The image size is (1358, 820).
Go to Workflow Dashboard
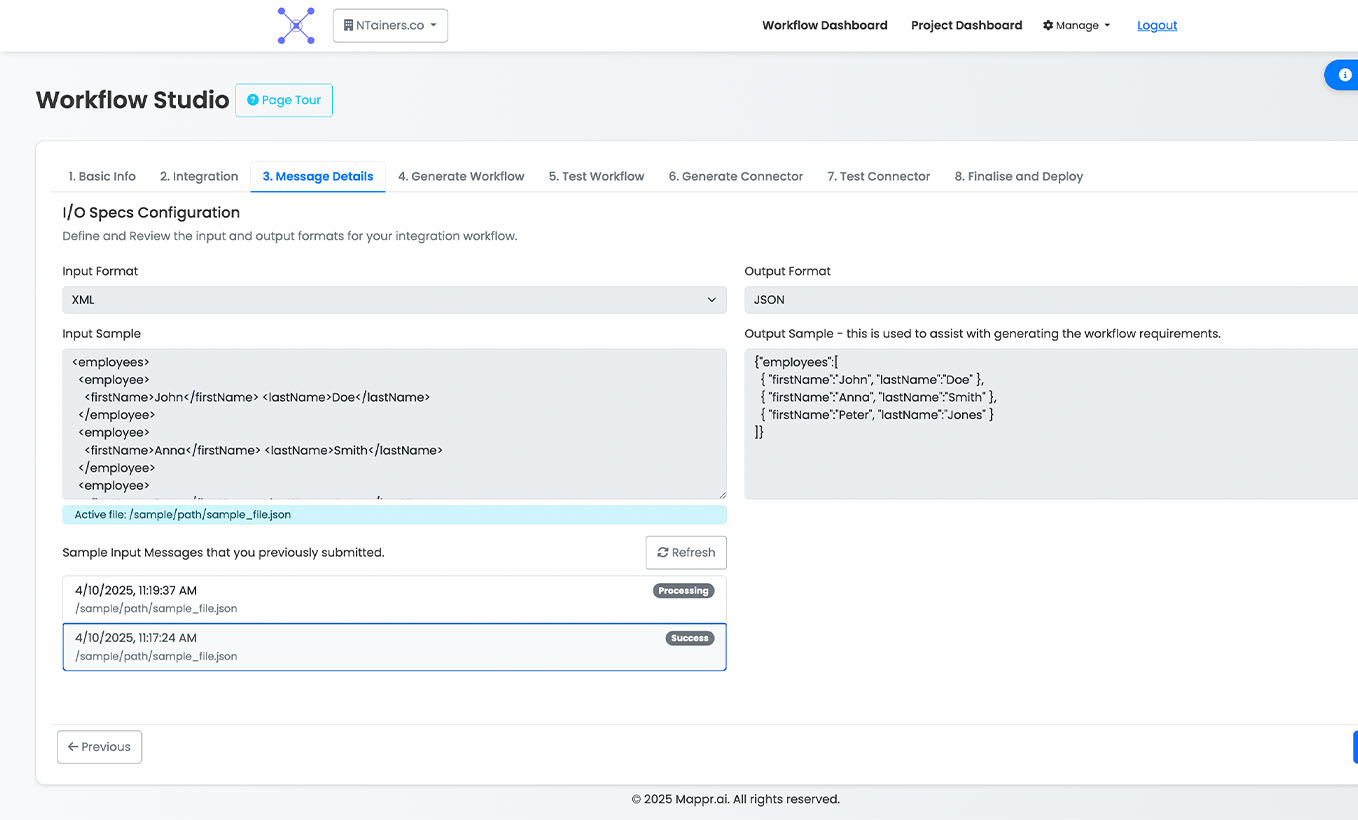pyautogui.click(x=824, y=26)
